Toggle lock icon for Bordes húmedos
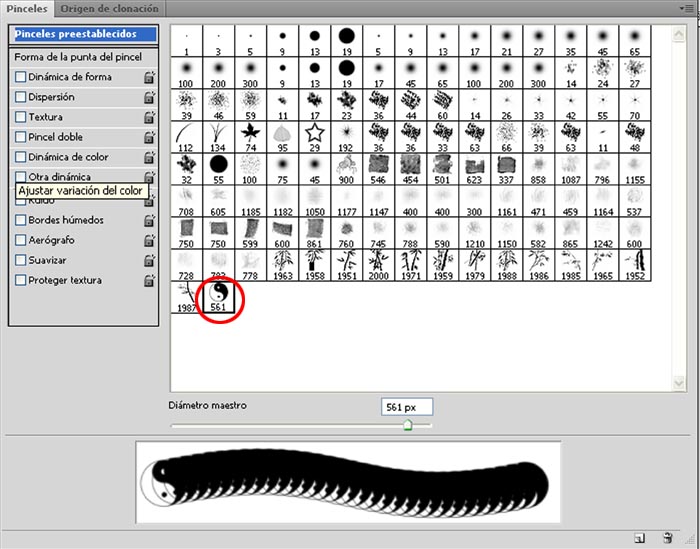 (x=149, y=220)
